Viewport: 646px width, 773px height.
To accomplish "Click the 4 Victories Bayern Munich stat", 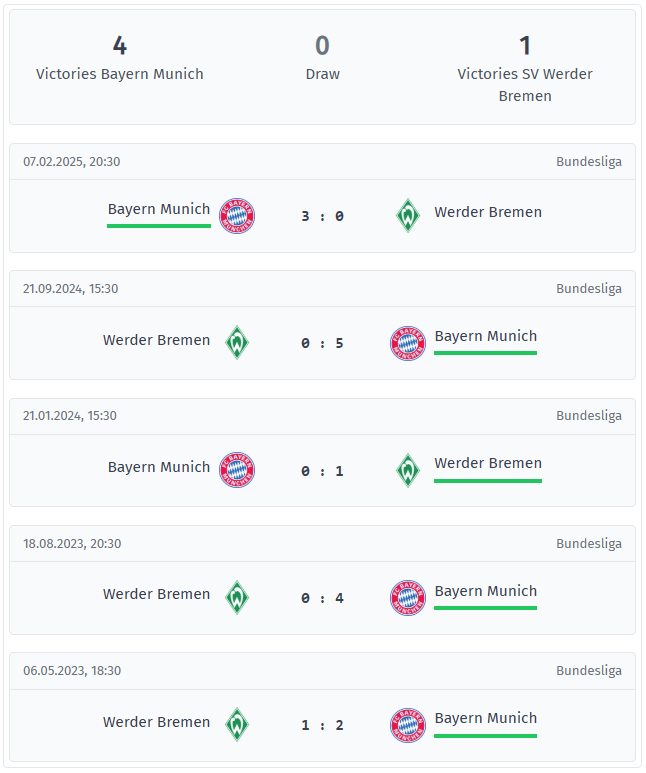I will click(x=120, y=59).
